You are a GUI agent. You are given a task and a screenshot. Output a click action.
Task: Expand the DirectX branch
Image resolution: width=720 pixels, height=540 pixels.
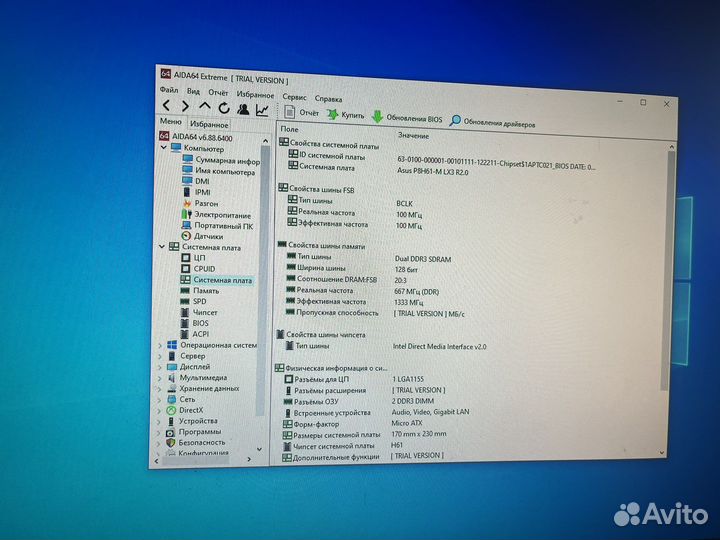pos(160,411)
